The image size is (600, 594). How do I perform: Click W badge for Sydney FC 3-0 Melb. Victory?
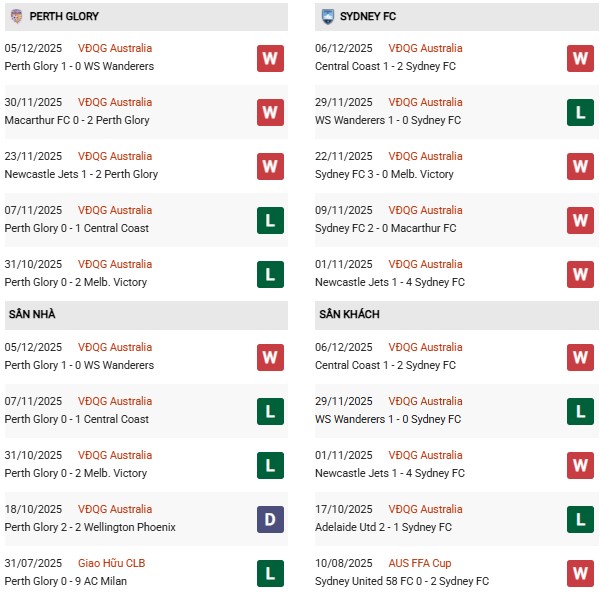(x=580, y=166)
